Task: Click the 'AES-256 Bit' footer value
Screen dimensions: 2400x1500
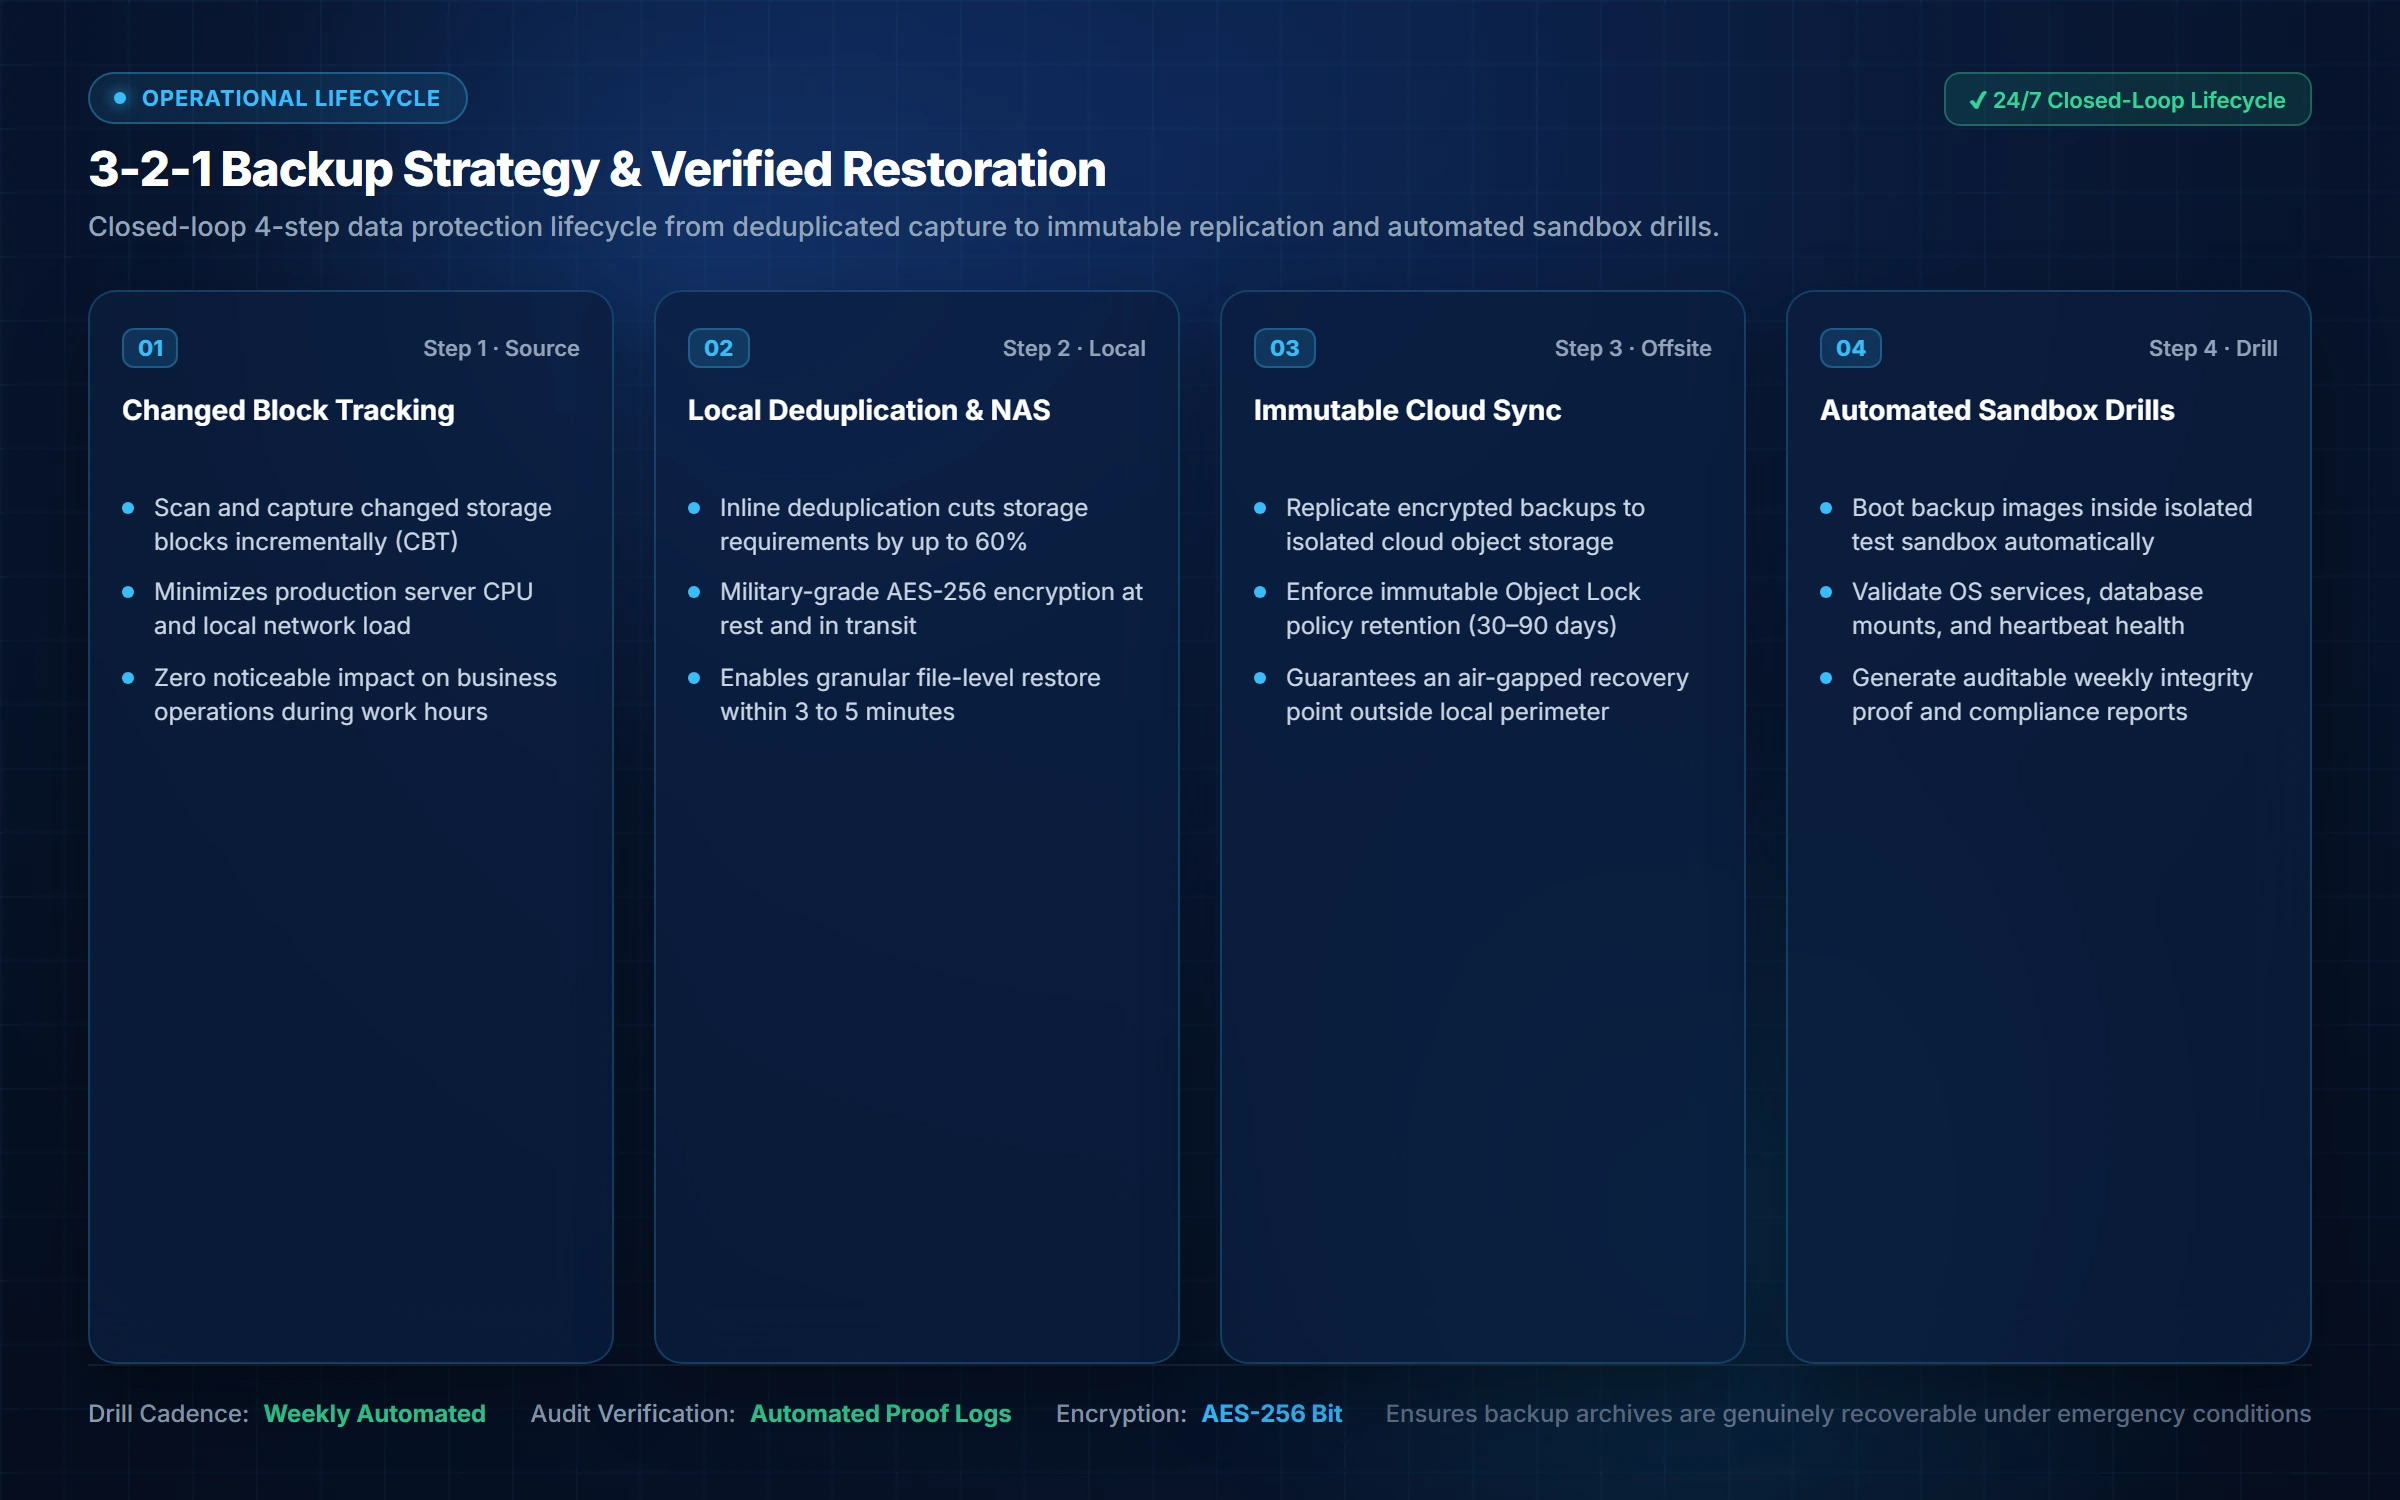Action: (1271, 1413)
